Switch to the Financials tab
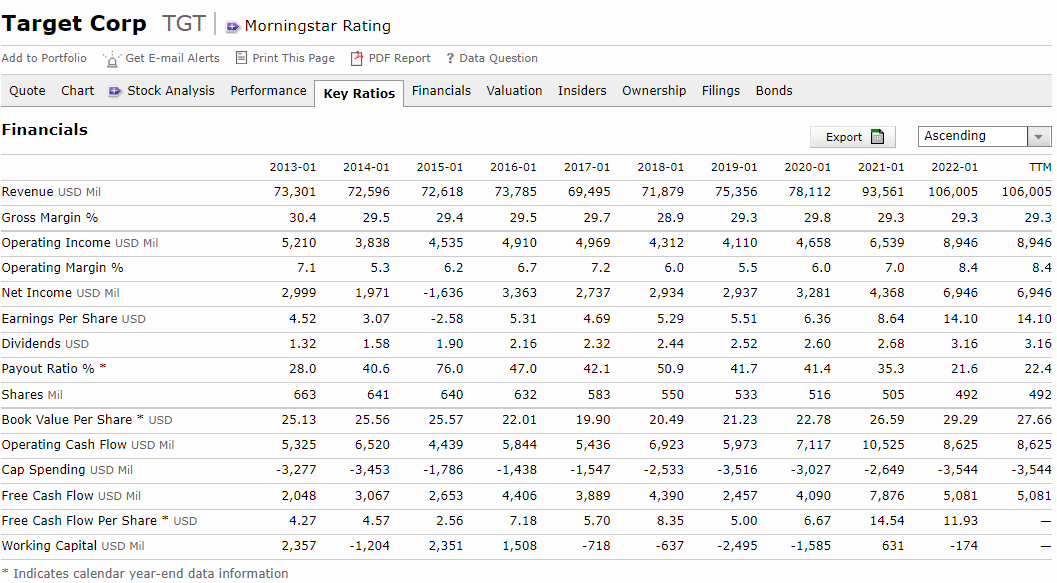The width and height of the screenshot is (1057, 583). click(441, 91)
